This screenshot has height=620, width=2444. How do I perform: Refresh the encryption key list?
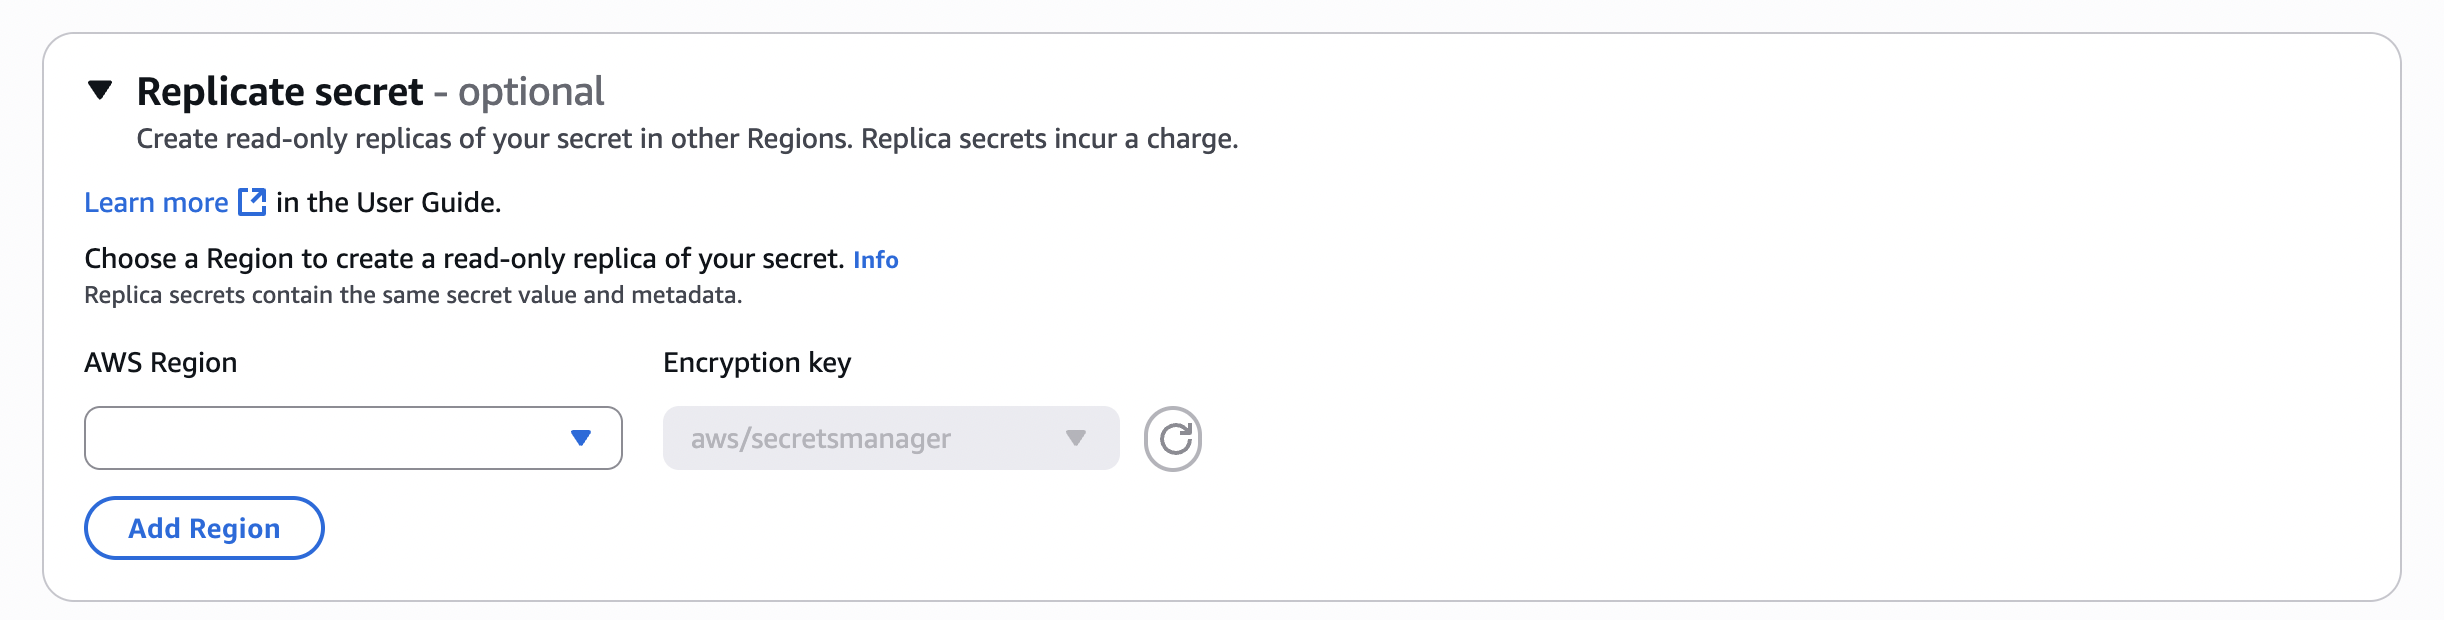(x=1173, y=439)
